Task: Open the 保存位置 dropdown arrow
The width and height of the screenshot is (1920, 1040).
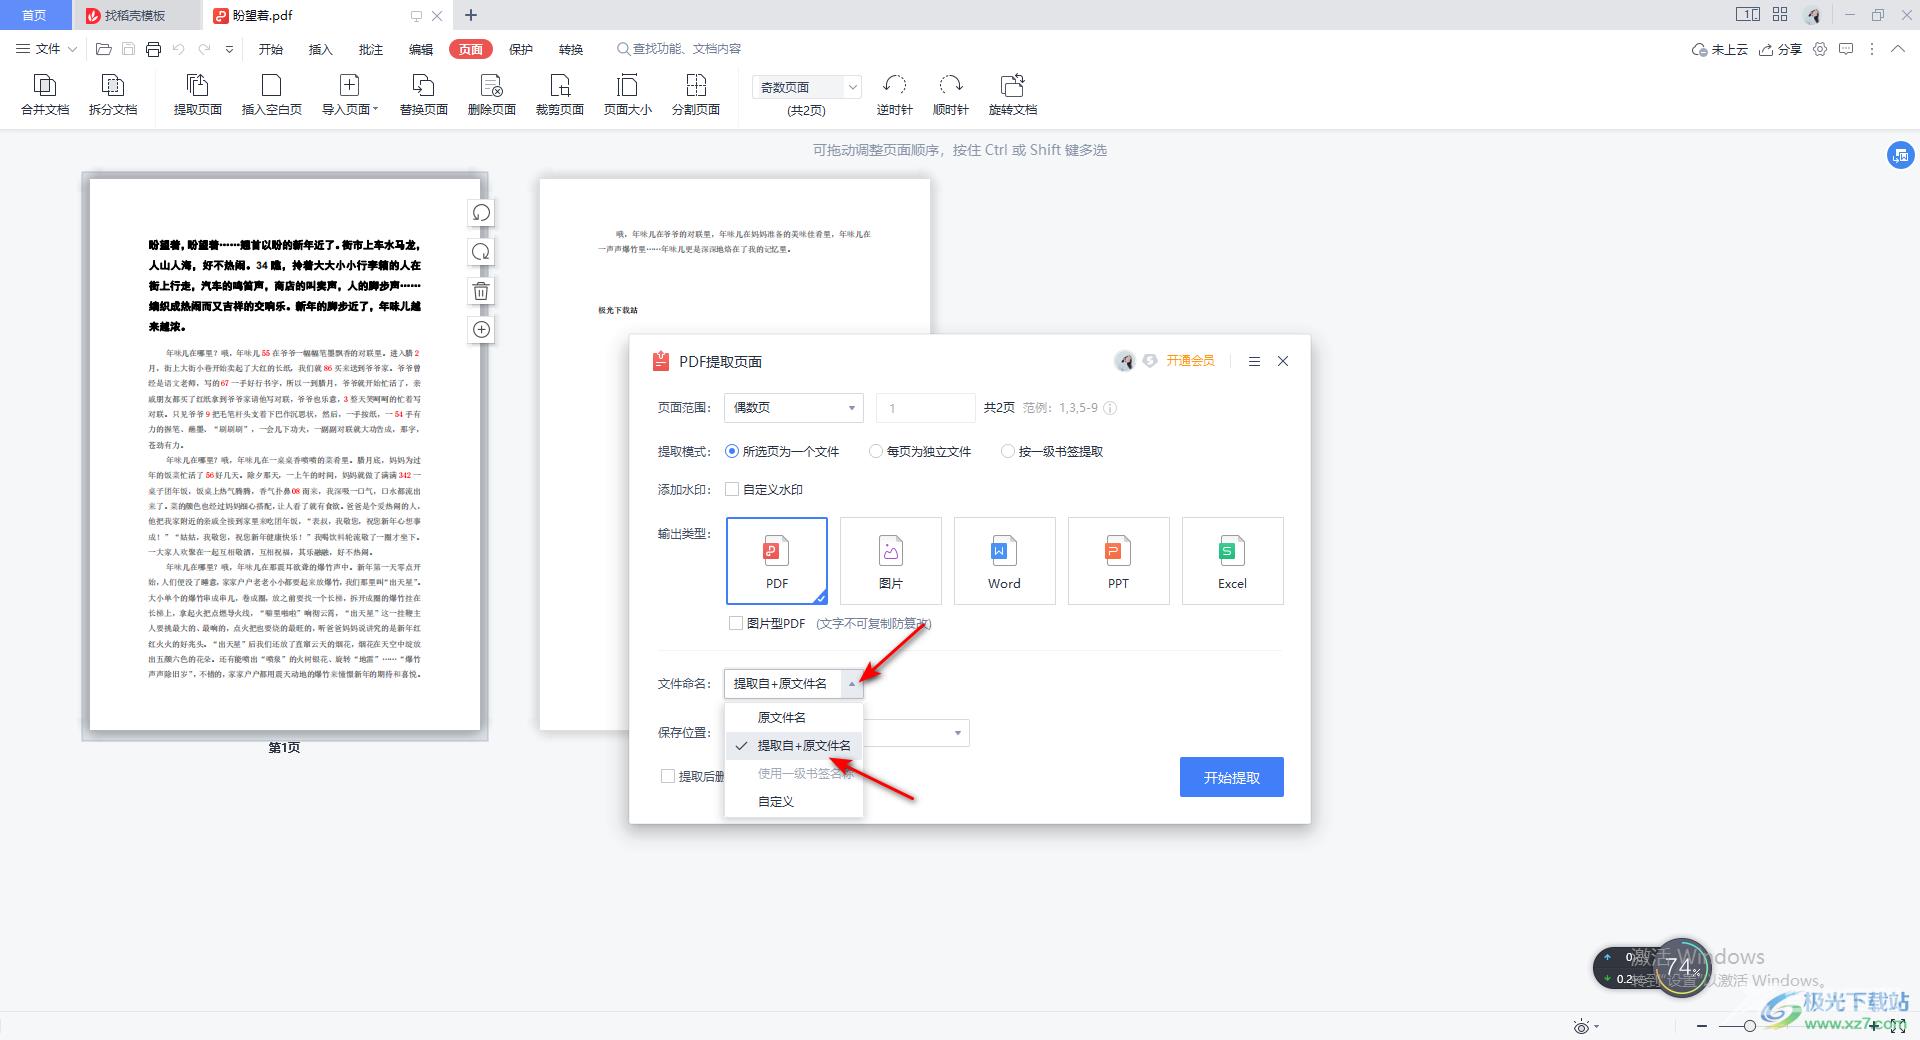Action: [957, 733]
